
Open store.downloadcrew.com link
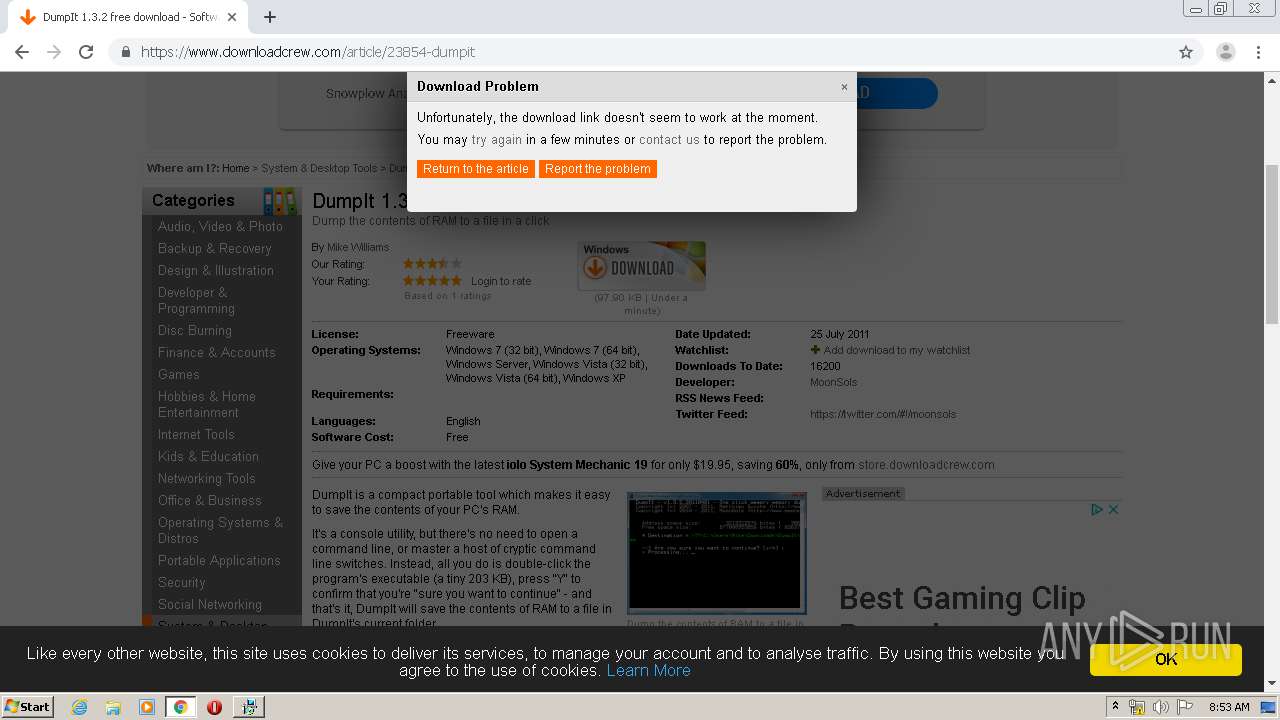[x=926, y=465]
